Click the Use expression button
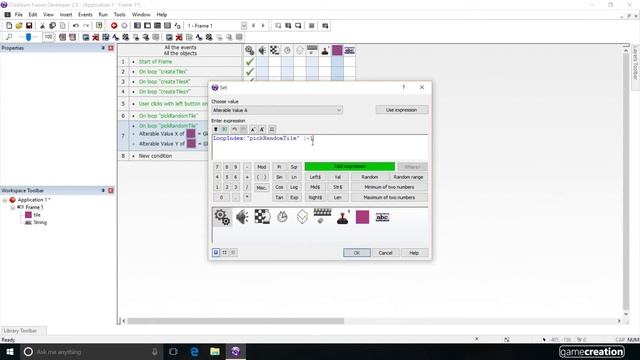Image resolution: width=640 pixels, height=360 pixels. (402, 110)
